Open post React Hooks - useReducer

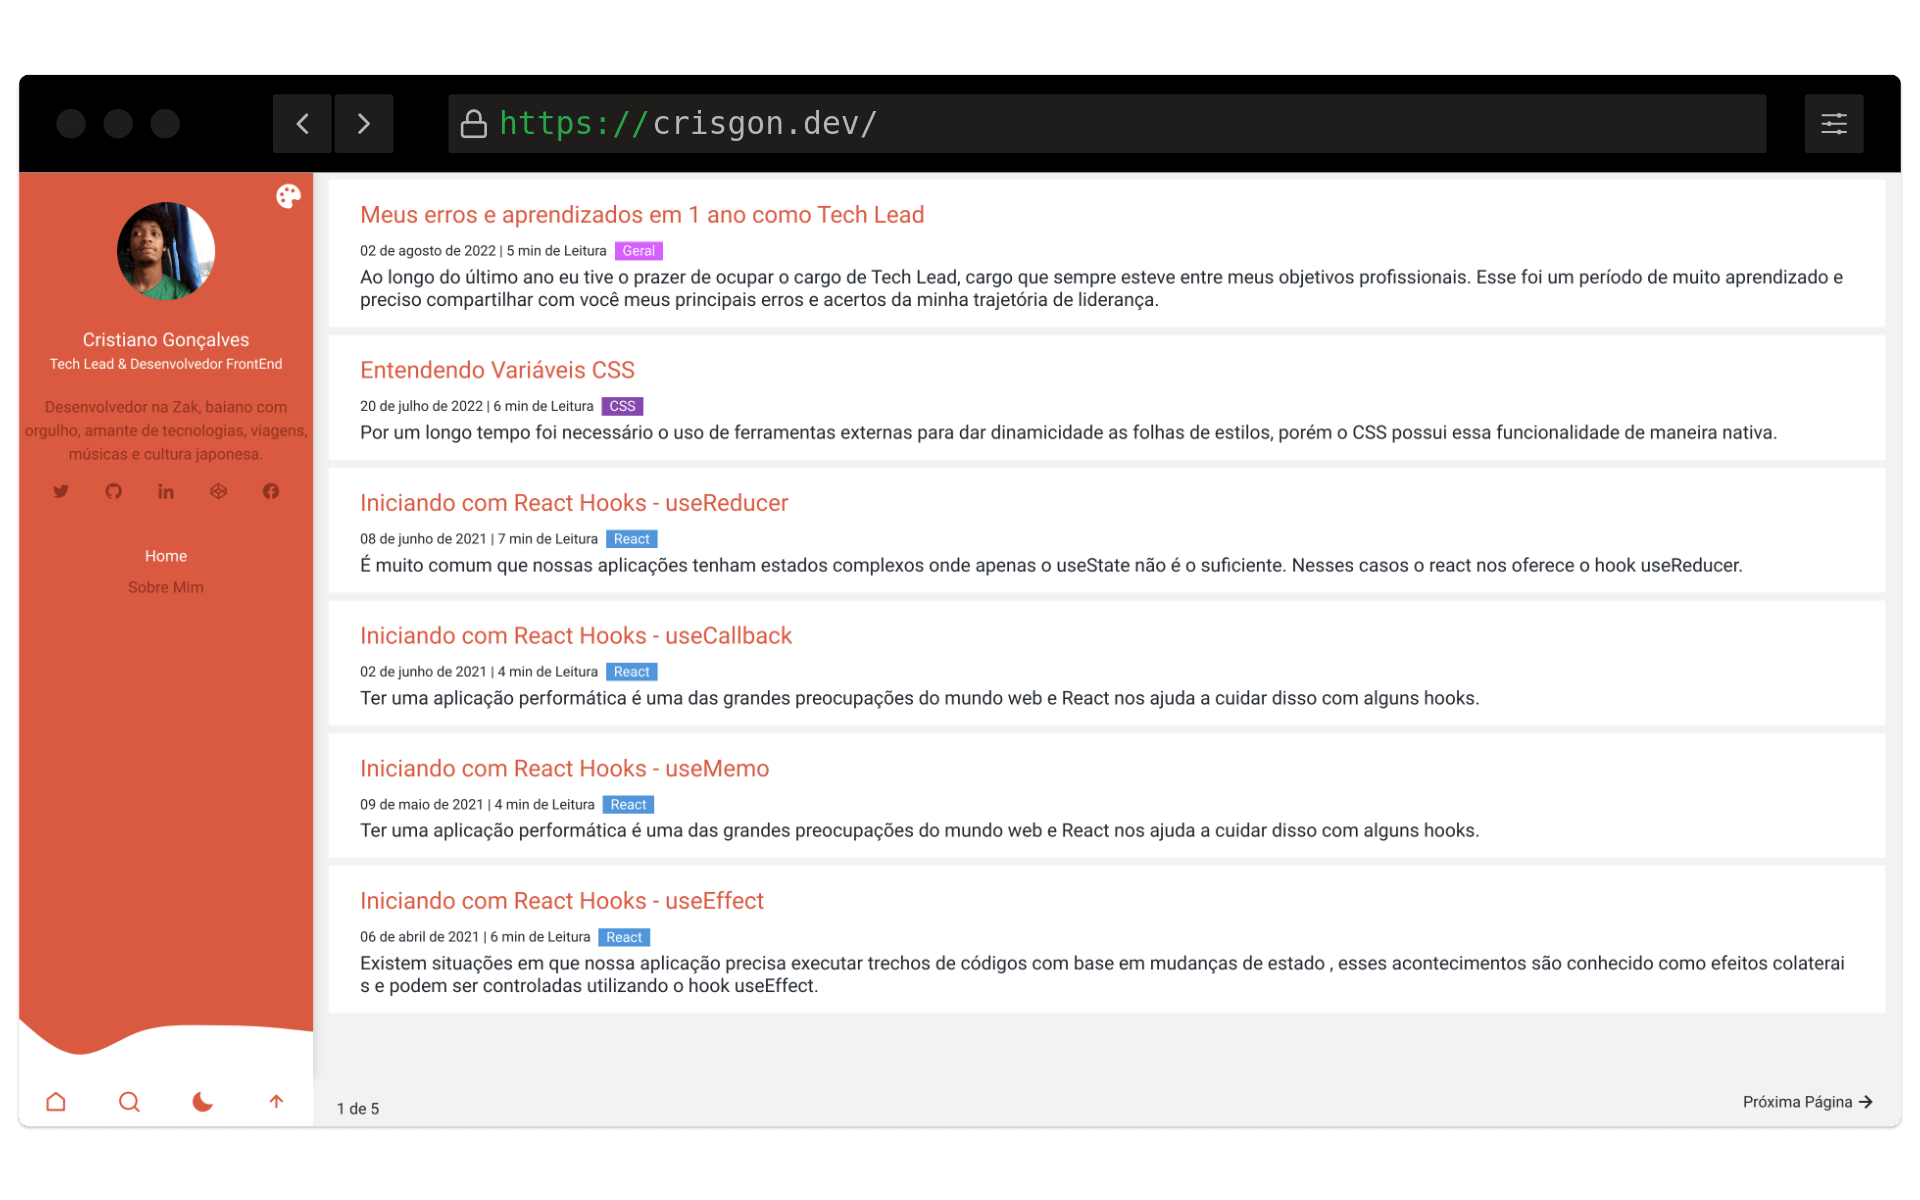pos(574,503)
